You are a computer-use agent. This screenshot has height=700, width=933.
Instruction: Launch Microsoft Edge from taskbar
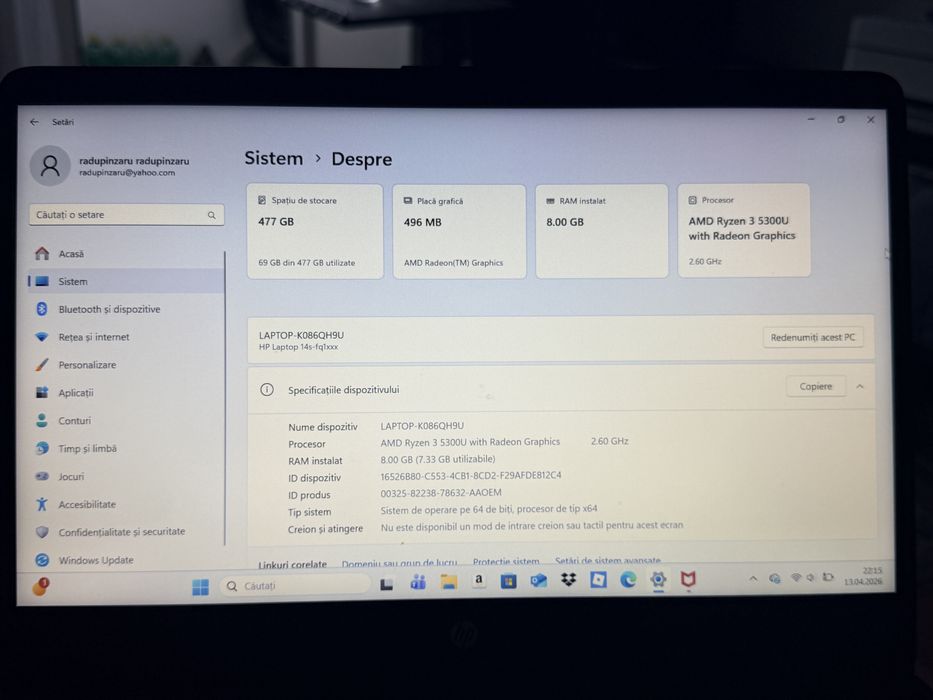pyautogui.click(x=628, y=579)
